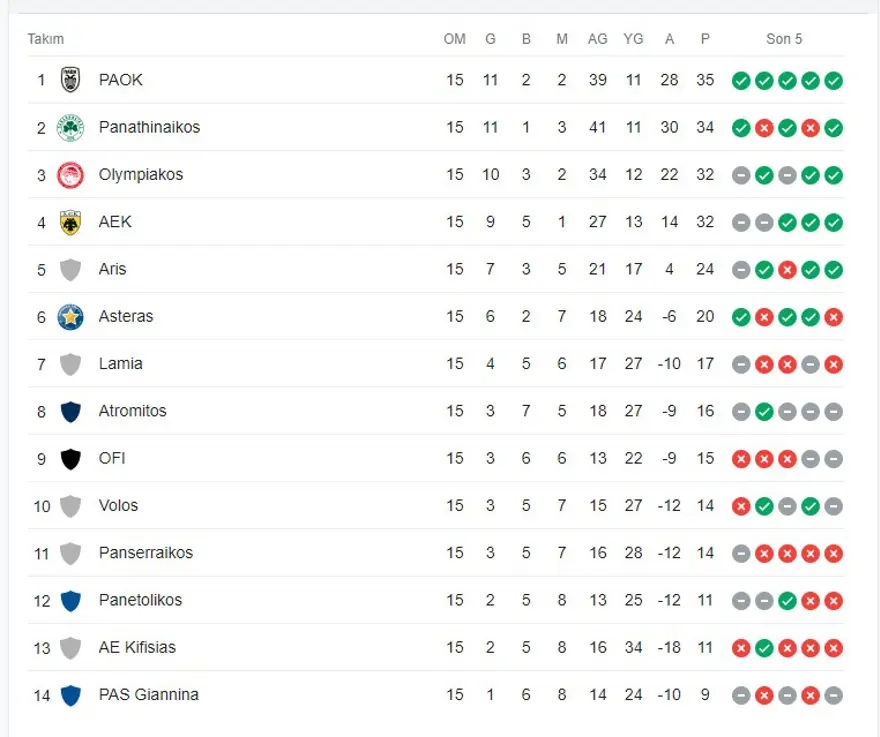Click PAOK's most recent win indicator
880x737 pixels.
(834, 81)
